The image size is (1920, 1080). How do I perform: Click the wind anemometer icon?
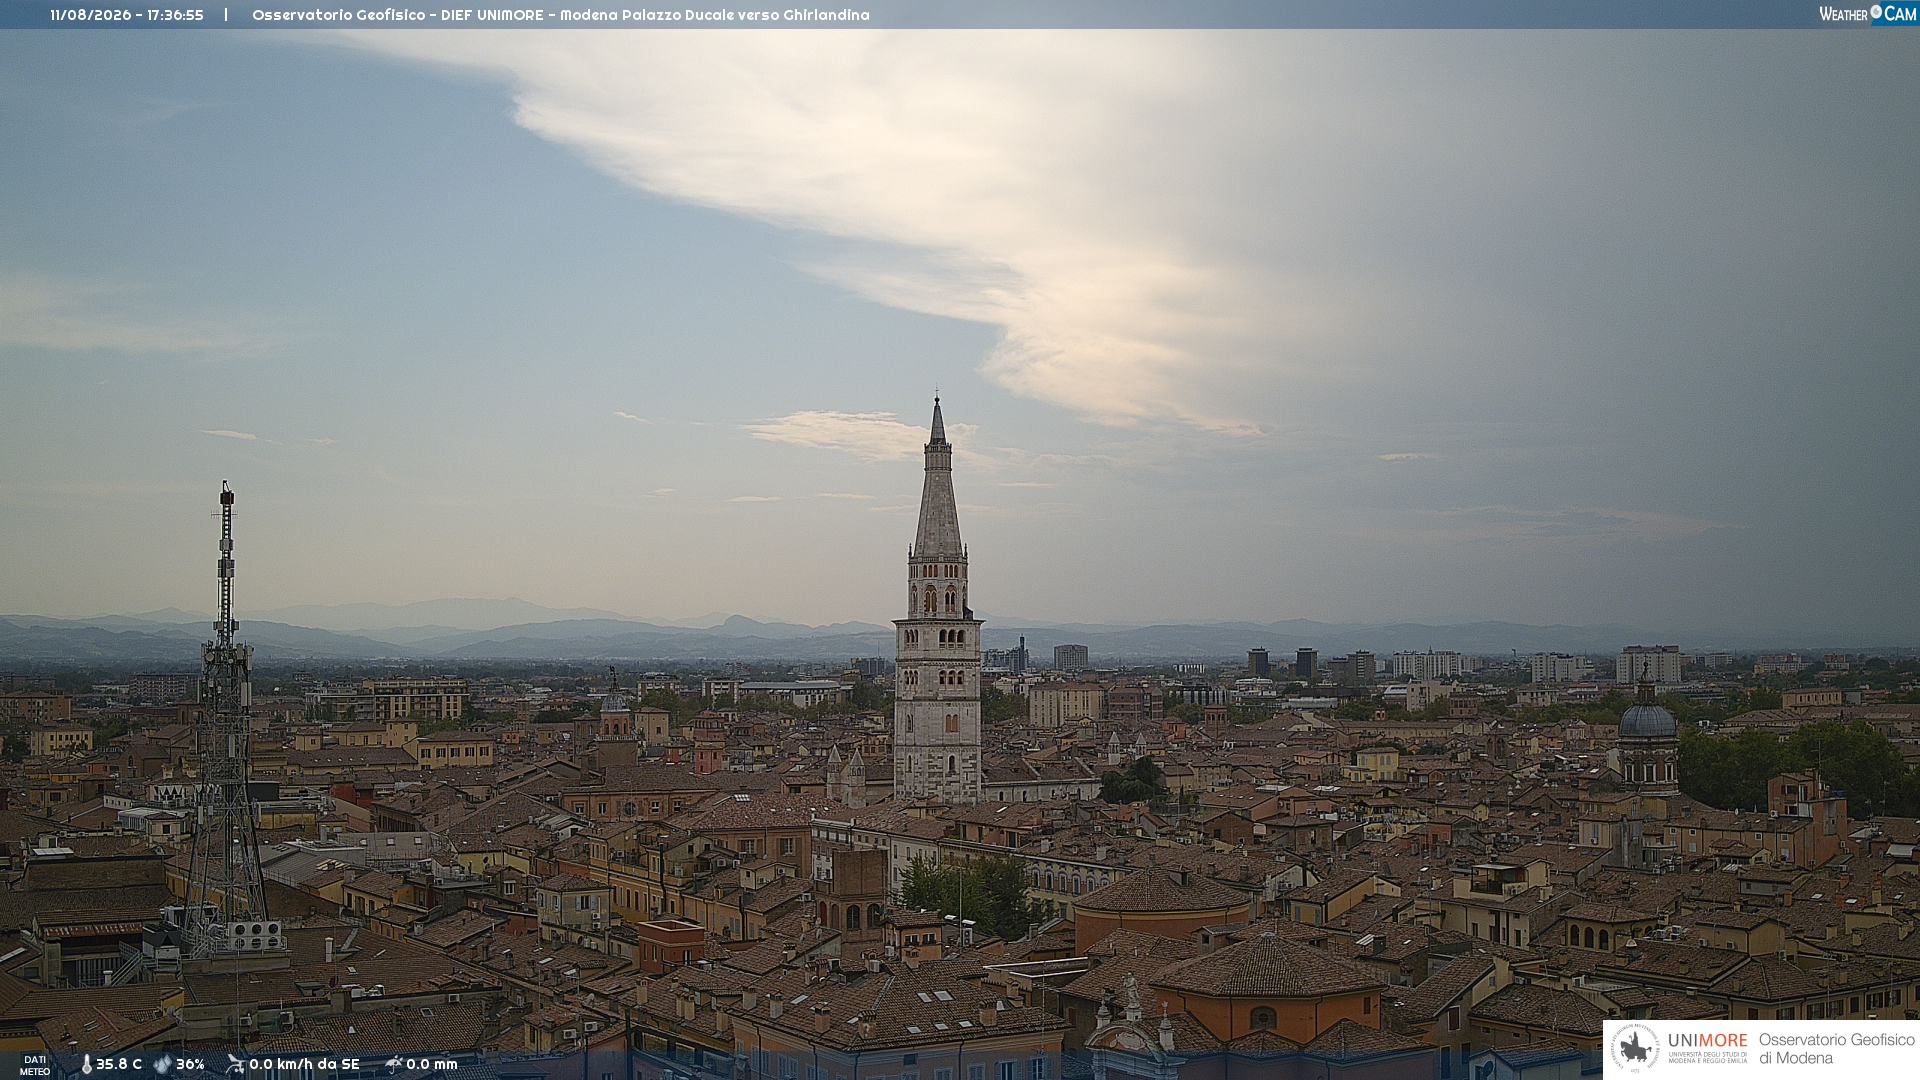pos(235,1064)
